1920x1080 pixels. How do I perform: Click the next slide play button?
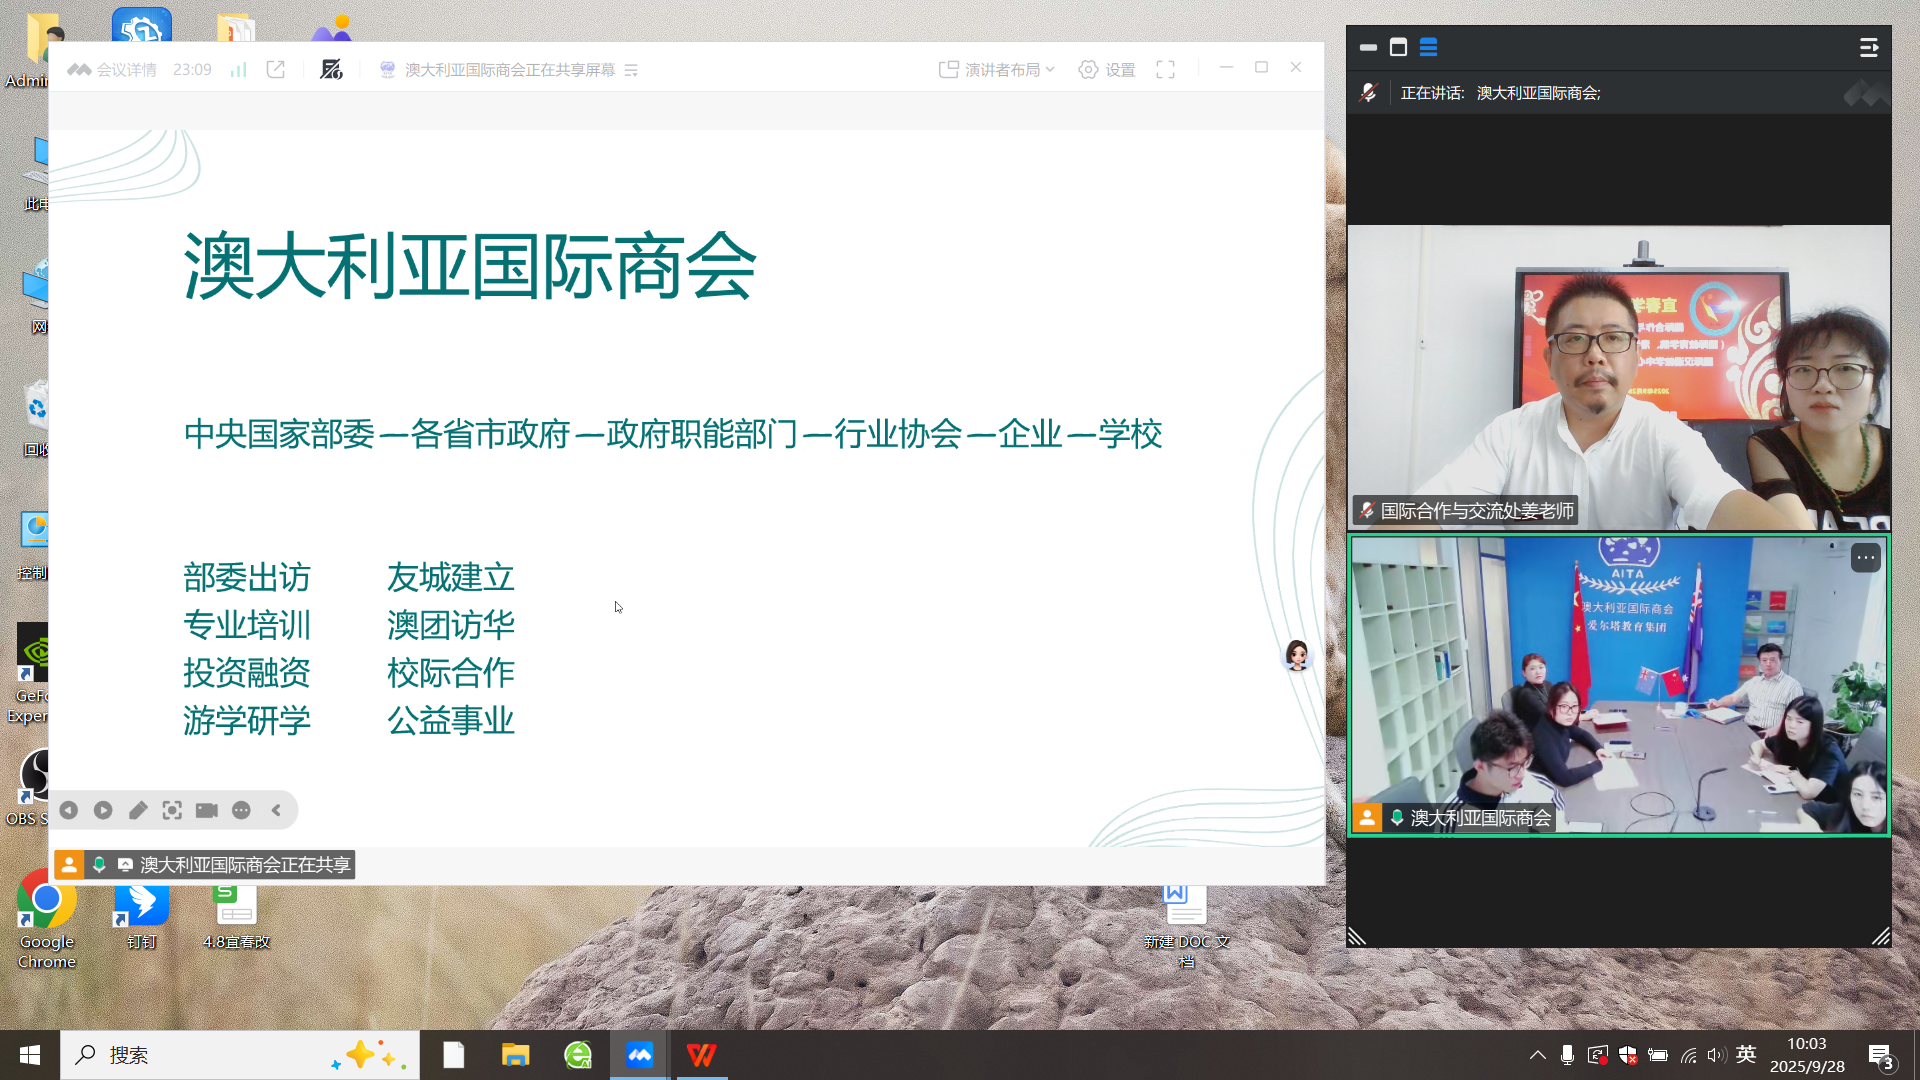click(103, 810)
